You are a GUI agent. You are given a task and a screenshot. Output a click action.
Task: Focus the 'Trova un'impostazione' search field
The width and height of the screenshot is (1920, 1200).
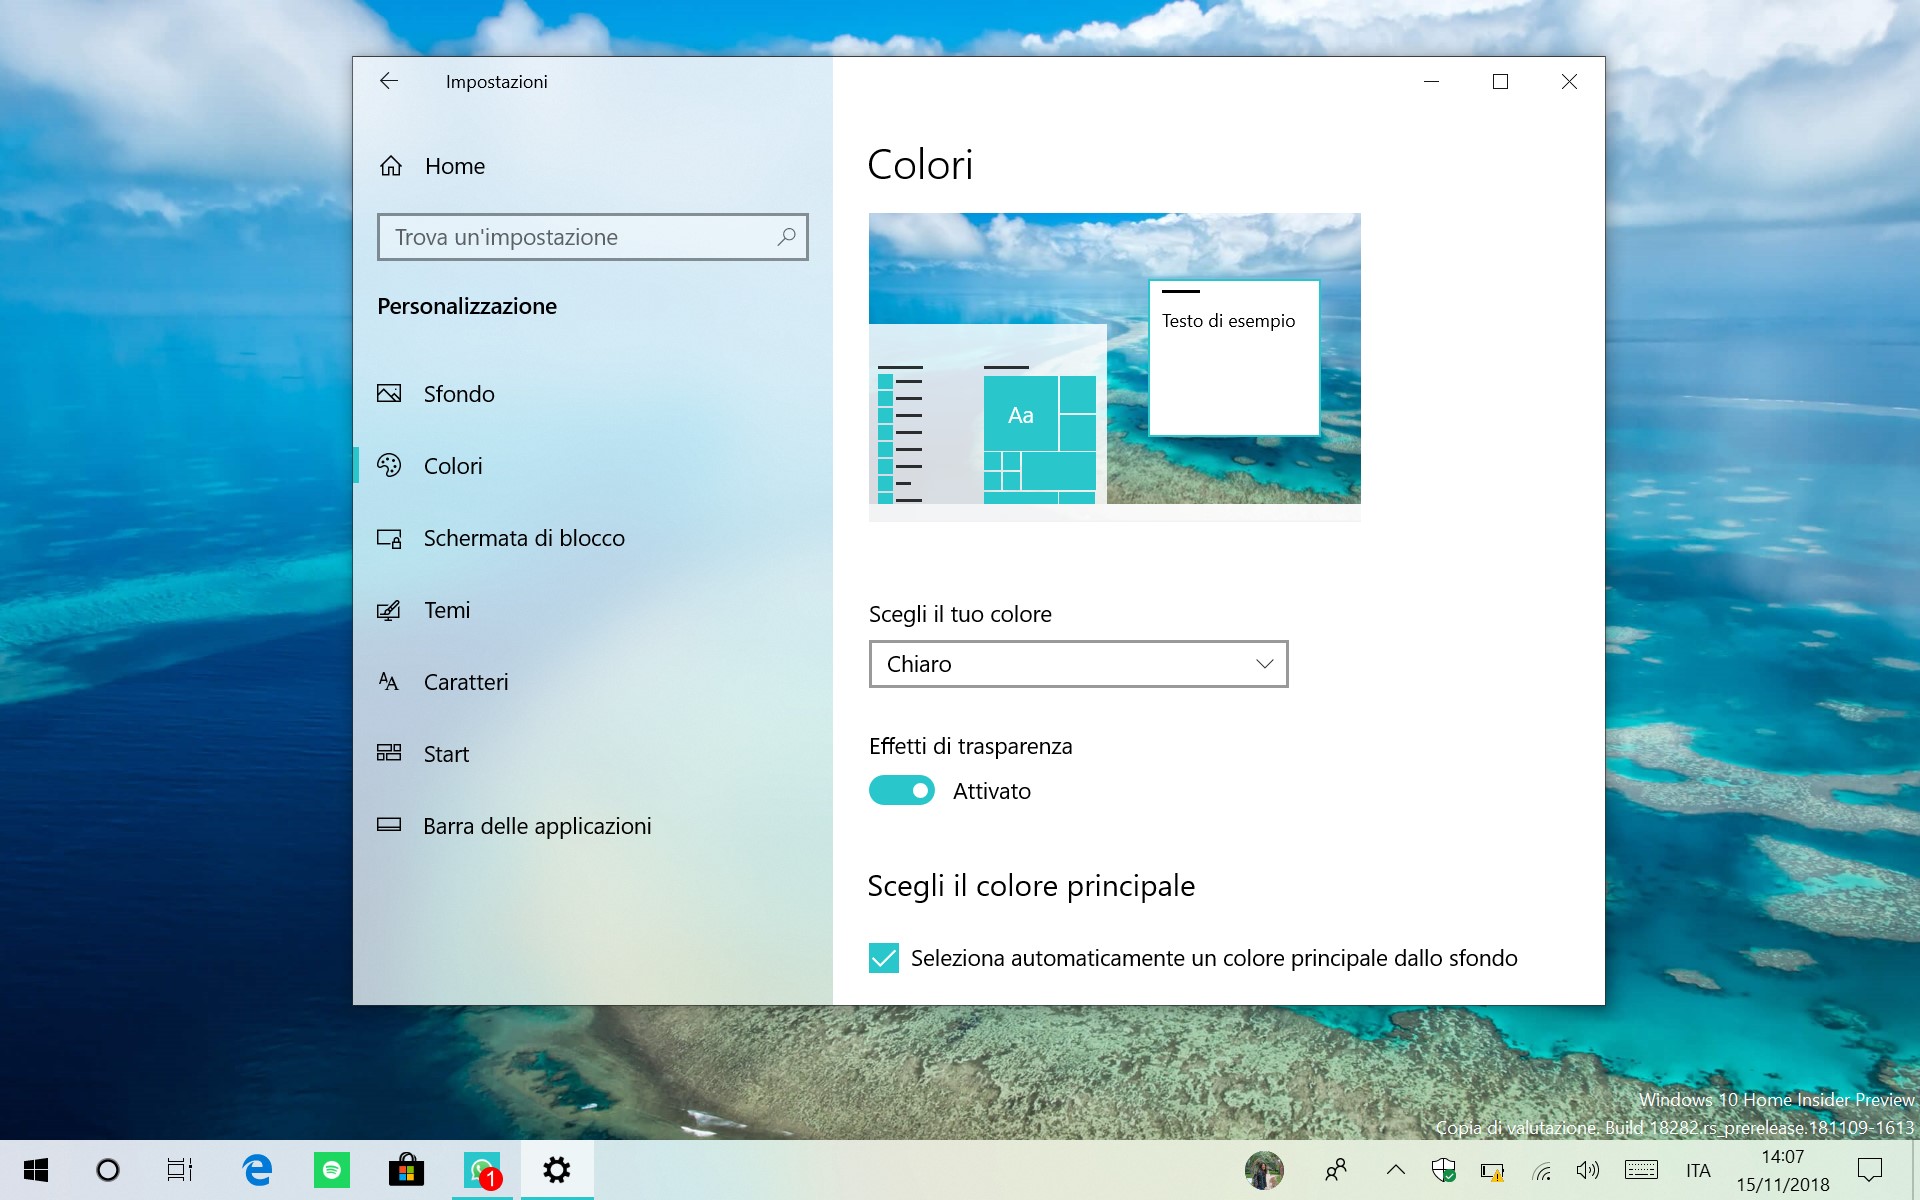pyautogui.click(x=593, y=237)
